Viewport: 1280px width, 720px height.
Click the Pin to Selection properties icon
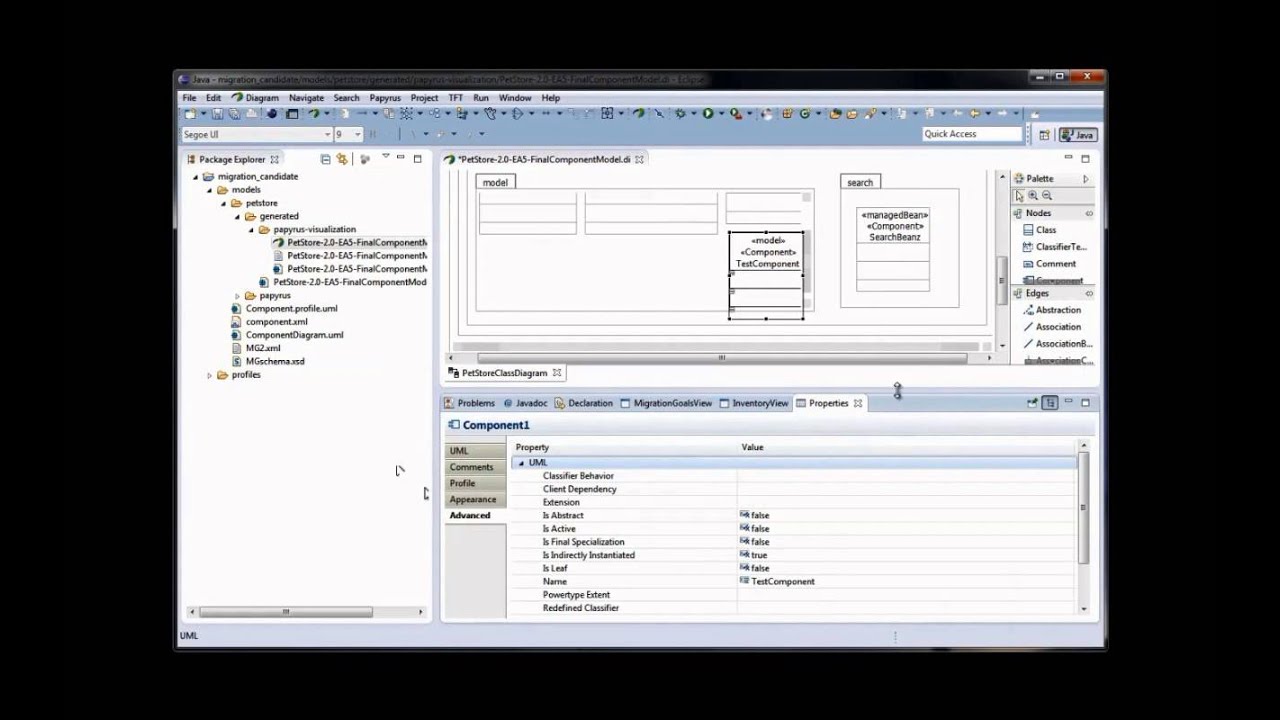click(1032, 403)
